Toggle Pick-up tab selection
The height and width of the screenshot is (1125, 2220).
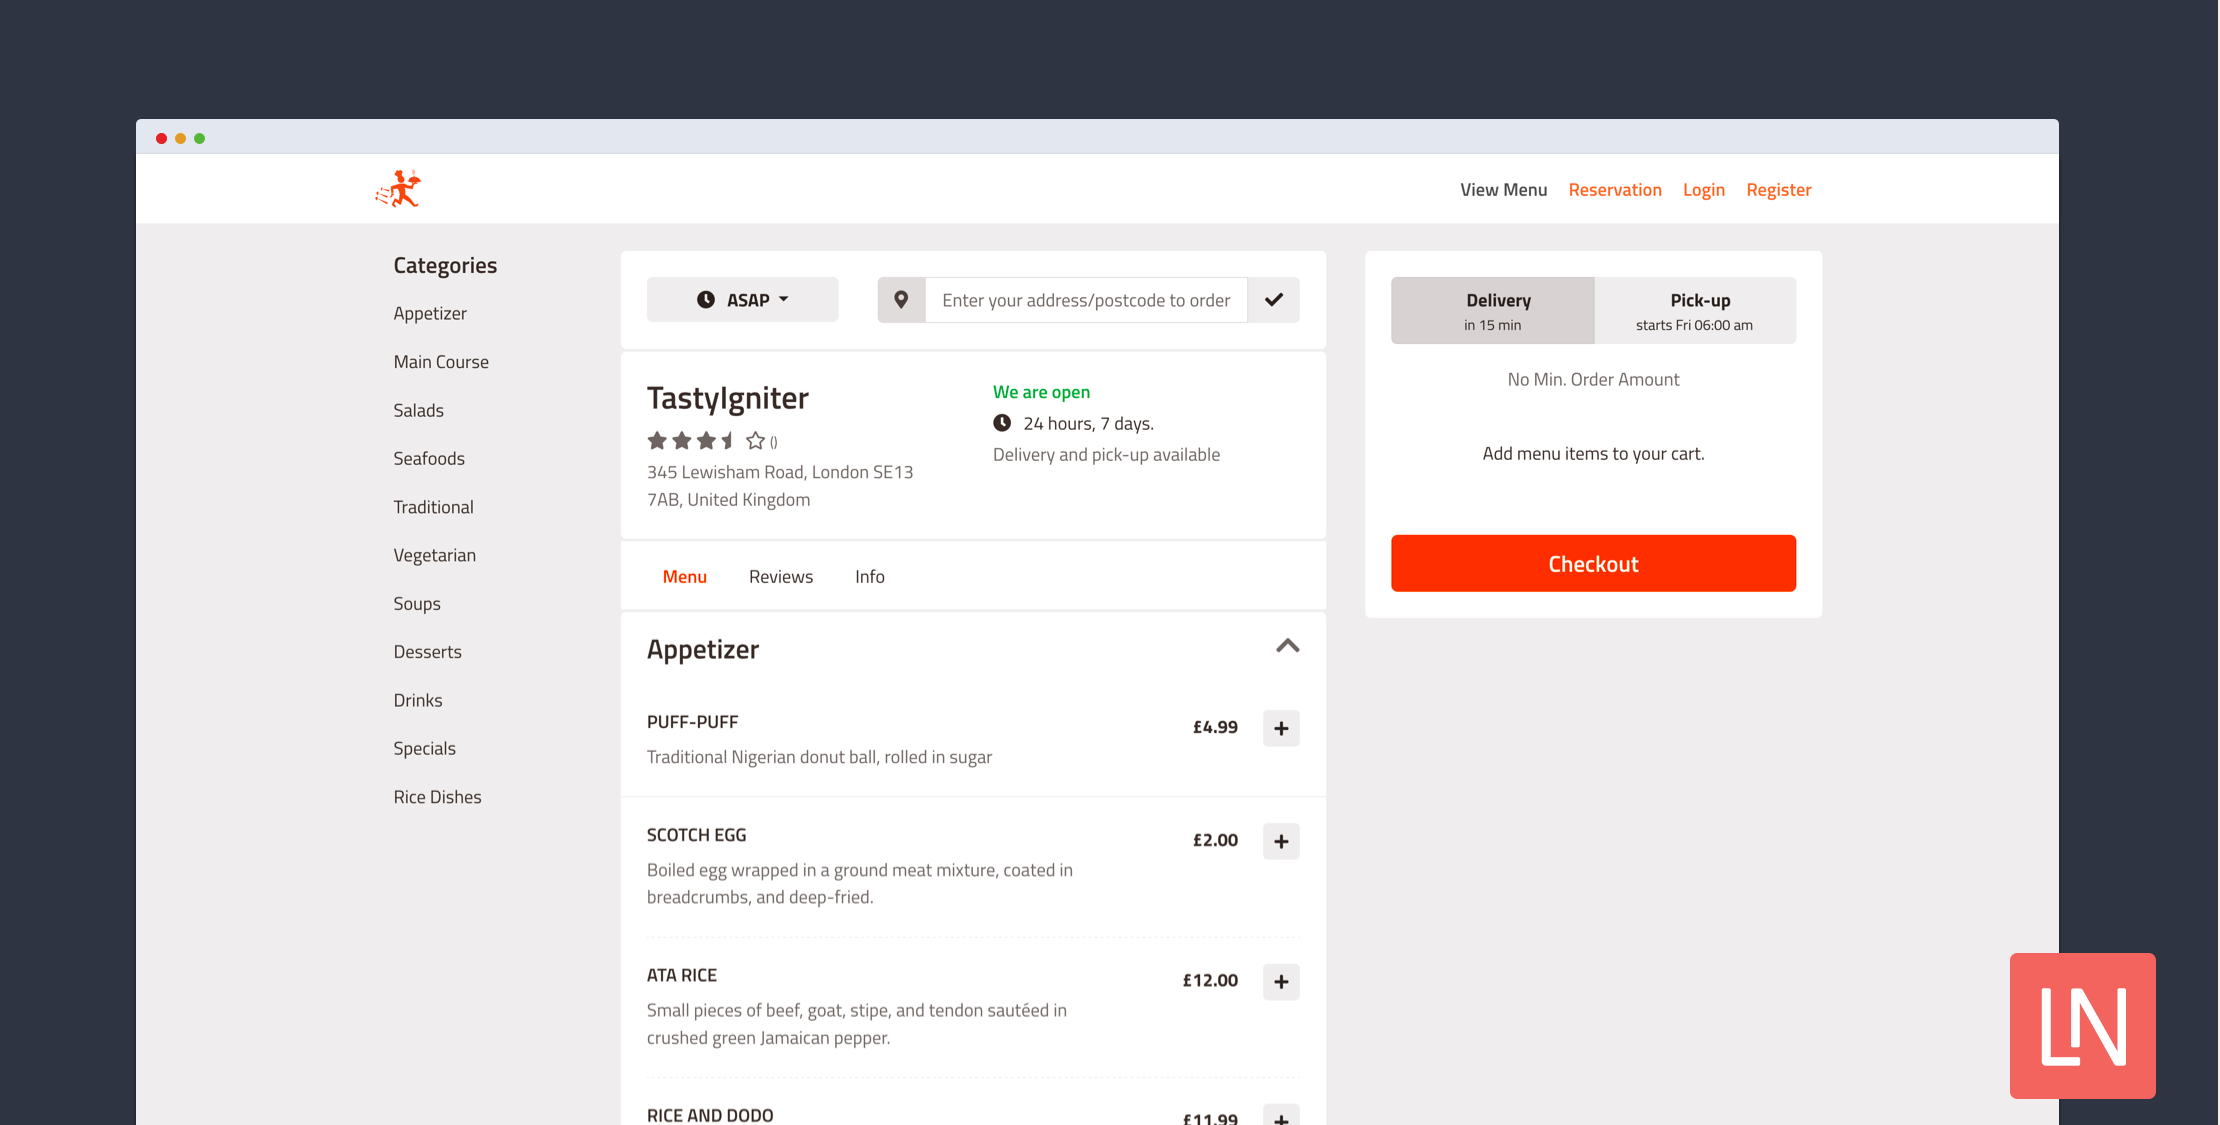click(x=1697, y=310)
